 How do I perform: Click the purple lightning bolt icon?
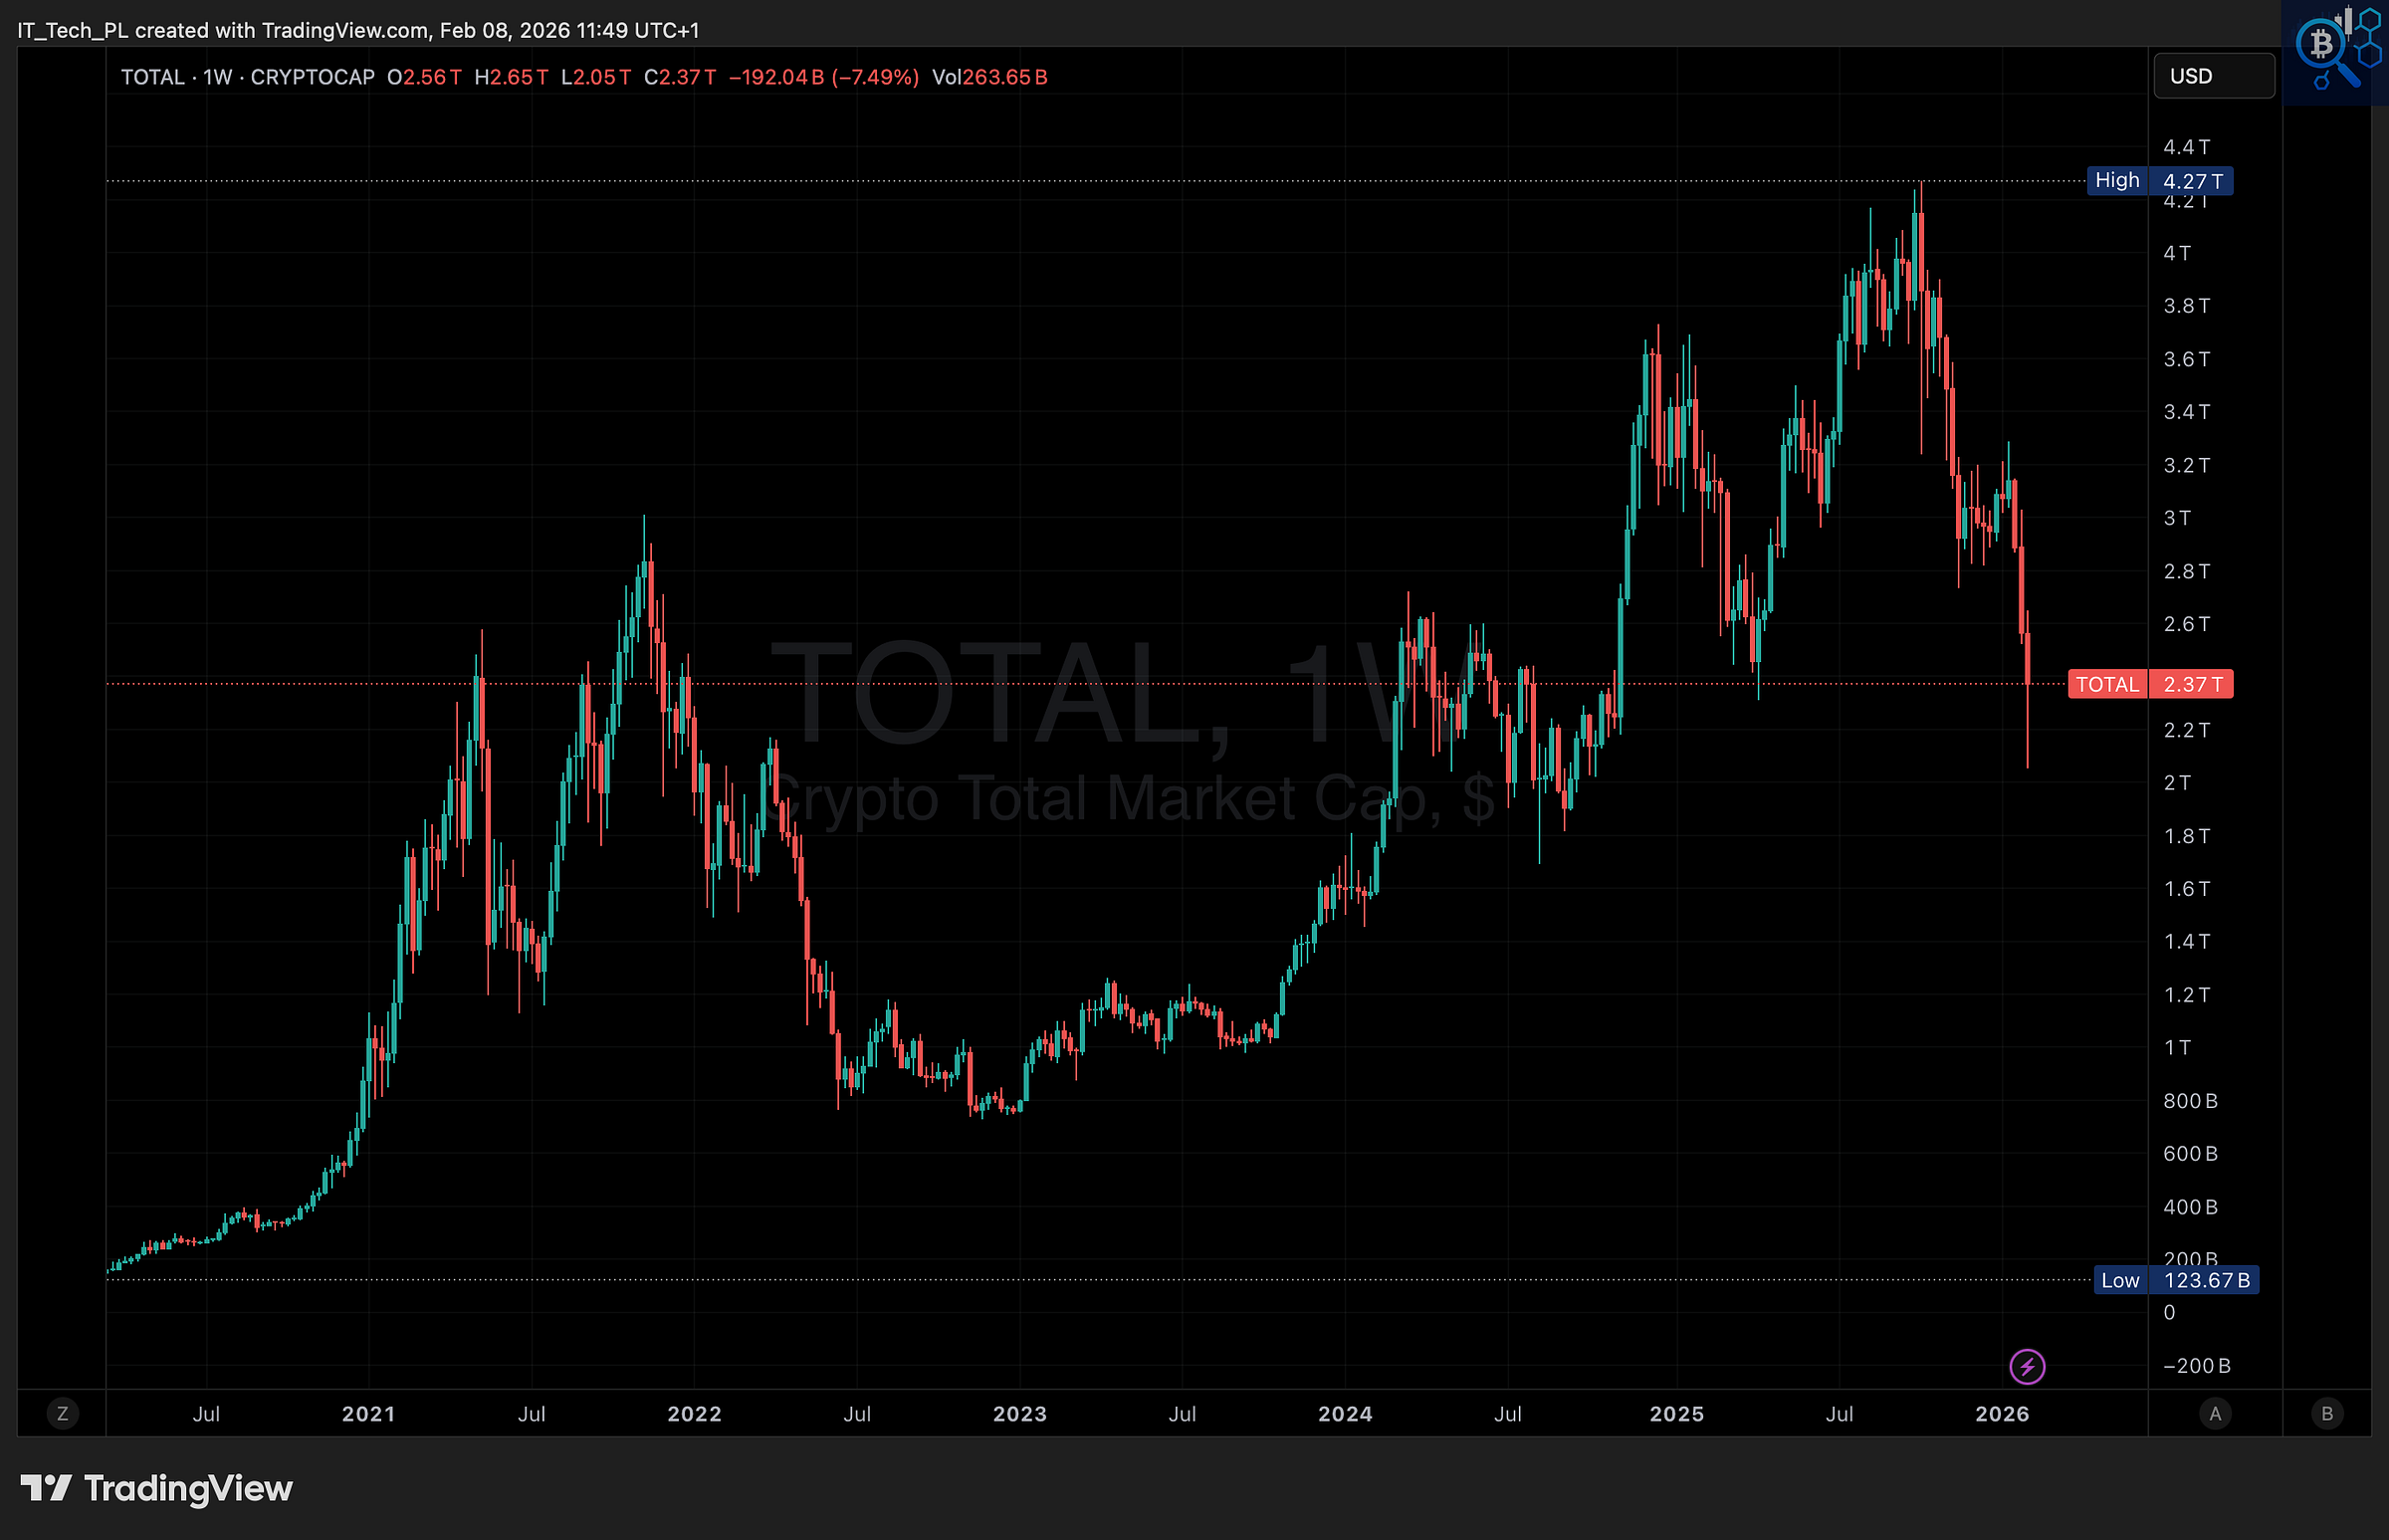2027,1366
